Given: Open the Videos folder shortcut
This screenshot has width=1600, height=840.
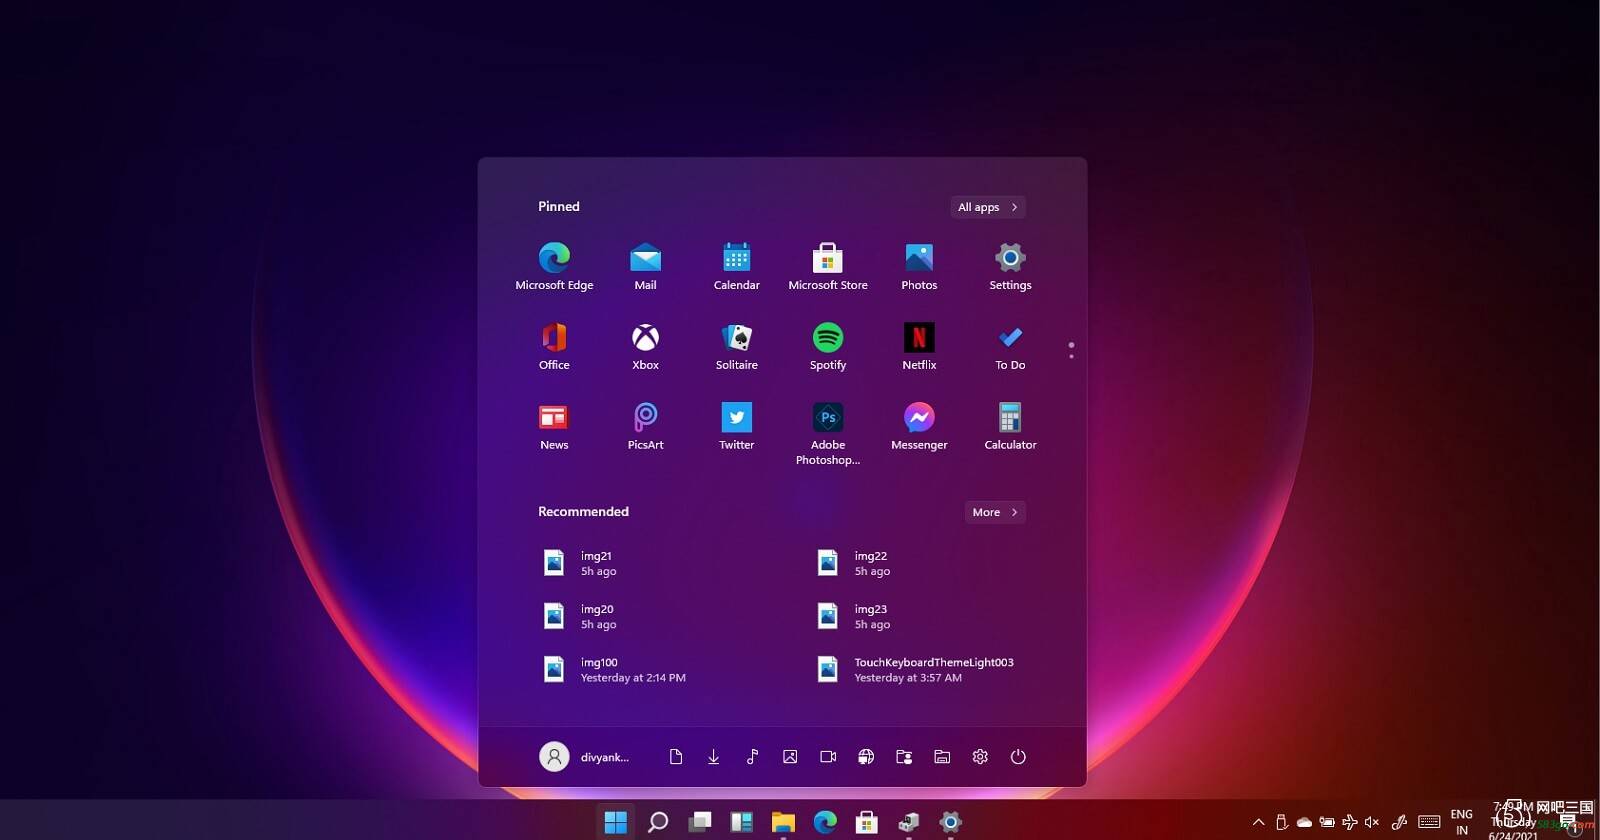Looking at the screenshot, I should pyautogui.click(x=828, y=757).
